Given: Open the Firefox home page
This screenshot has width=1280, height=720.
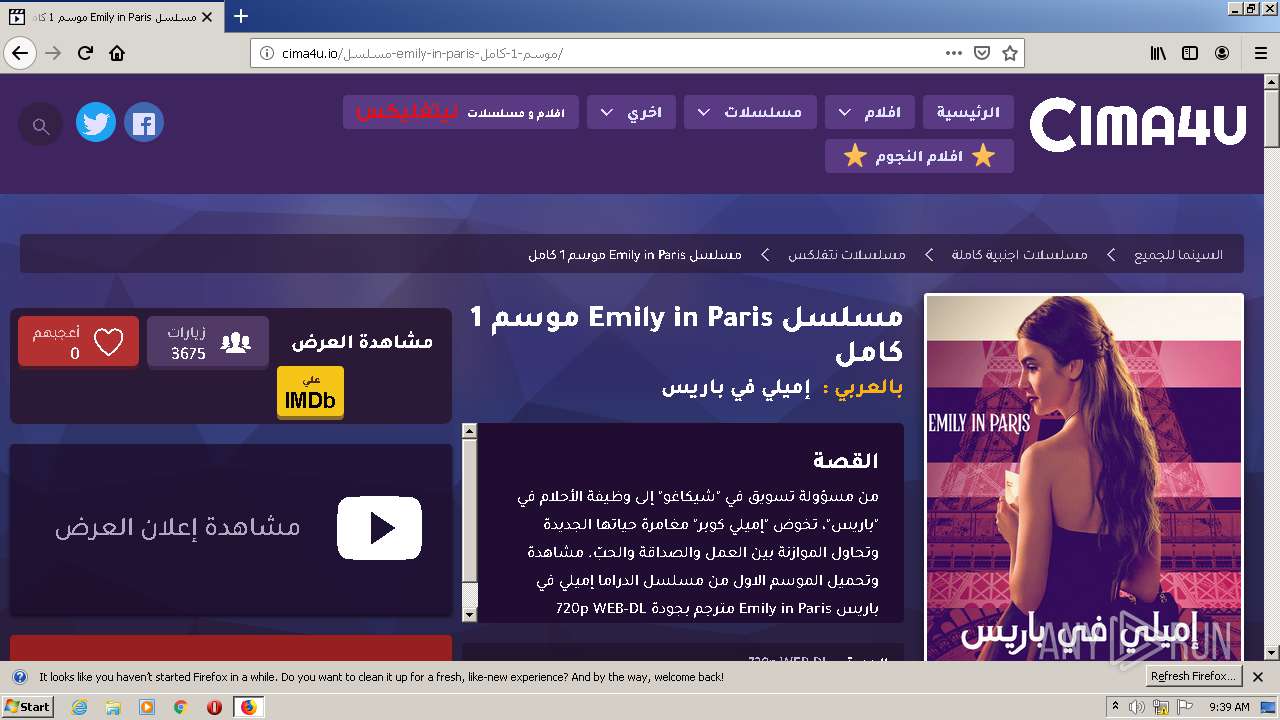Looking at the screenshot, I should [x=117, y=53].
